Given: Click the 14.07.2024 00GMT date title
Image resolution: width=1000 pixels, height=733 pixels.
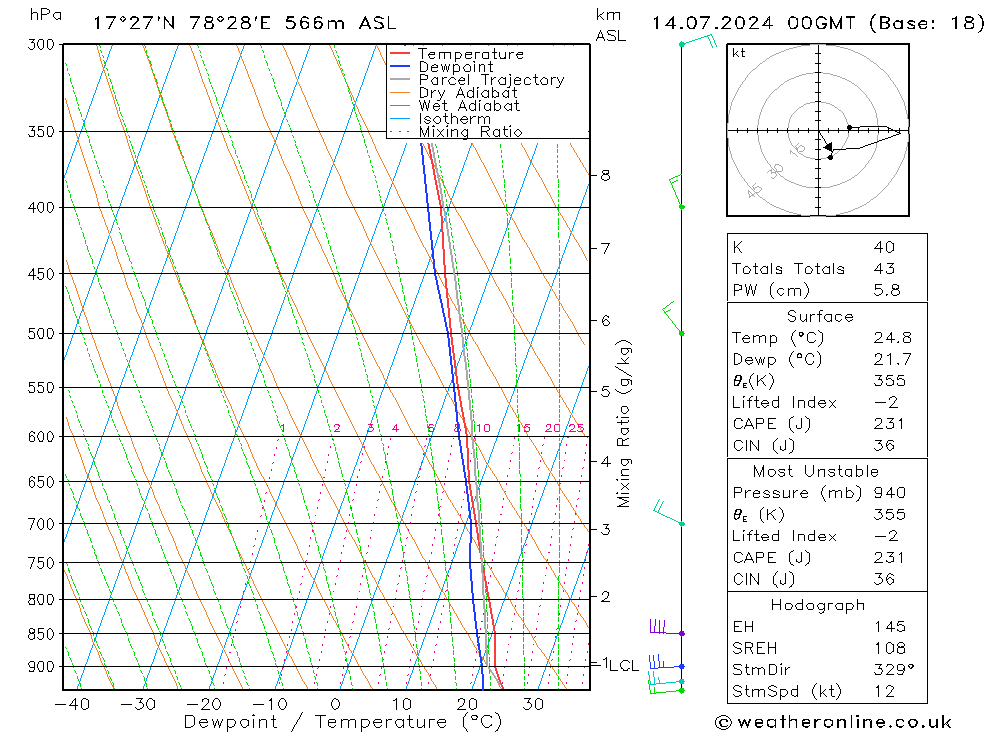Looking at the screenshot, I should click(x=817, y=23).
